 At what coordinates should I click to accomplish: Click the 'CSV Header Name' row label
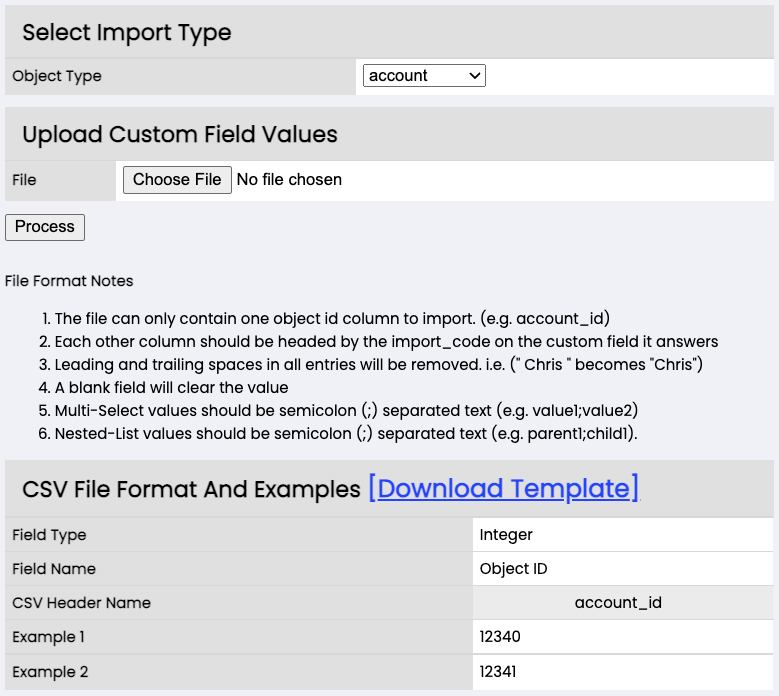tap(81, 603)
